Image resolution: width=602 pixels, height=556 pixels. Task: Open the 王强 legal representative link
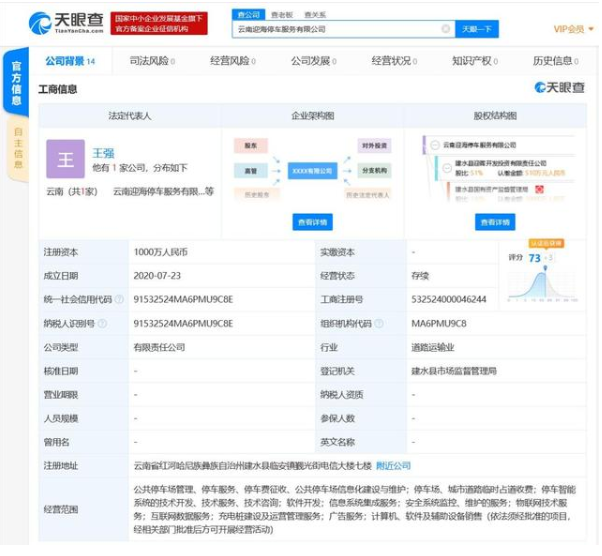click(x=103, y=152)
